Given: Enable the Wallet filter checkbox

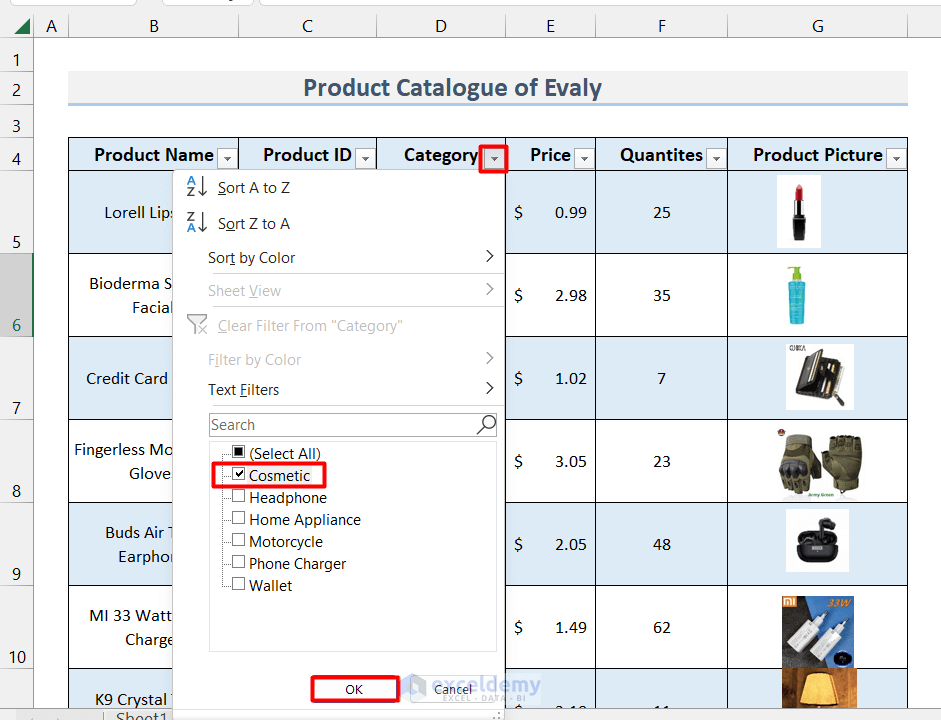Looking at the screenshot, I should [239, 585].
